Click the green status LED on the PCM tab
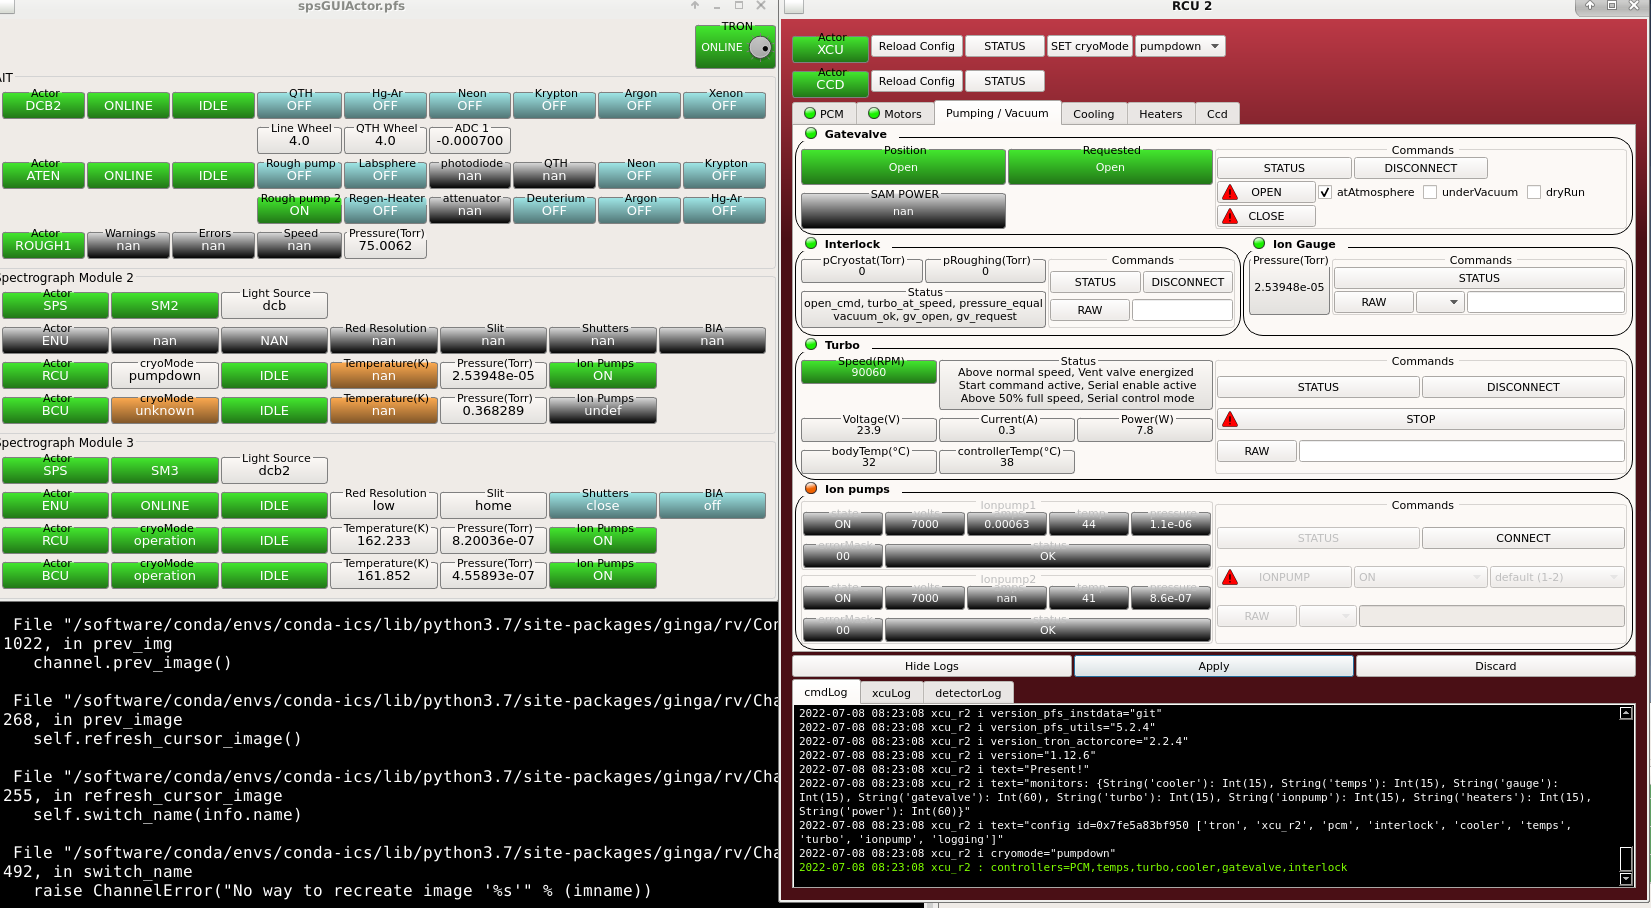Viewport: 1651px width, 908px height. pyautogui.click(x=810, y=114)
